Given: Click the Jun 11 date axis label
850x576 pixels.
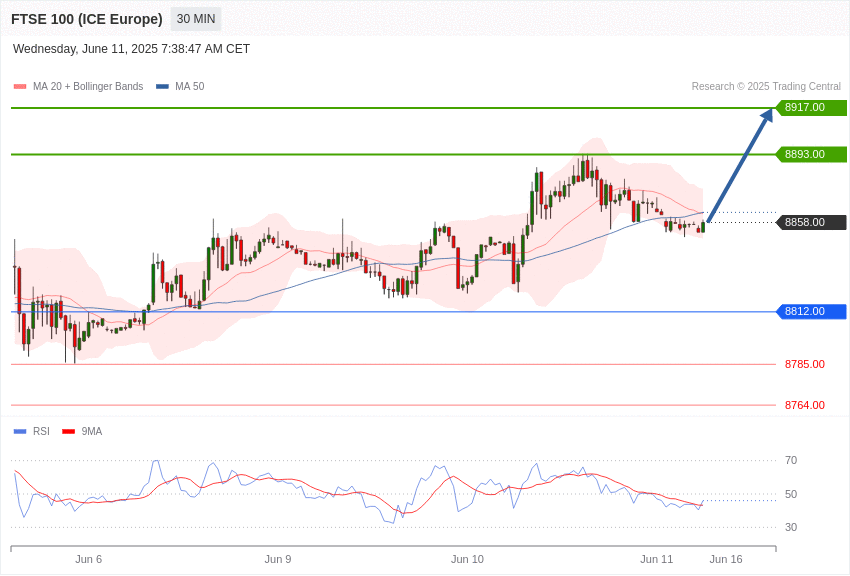Looking at the screenshot, I should point(656,559).
